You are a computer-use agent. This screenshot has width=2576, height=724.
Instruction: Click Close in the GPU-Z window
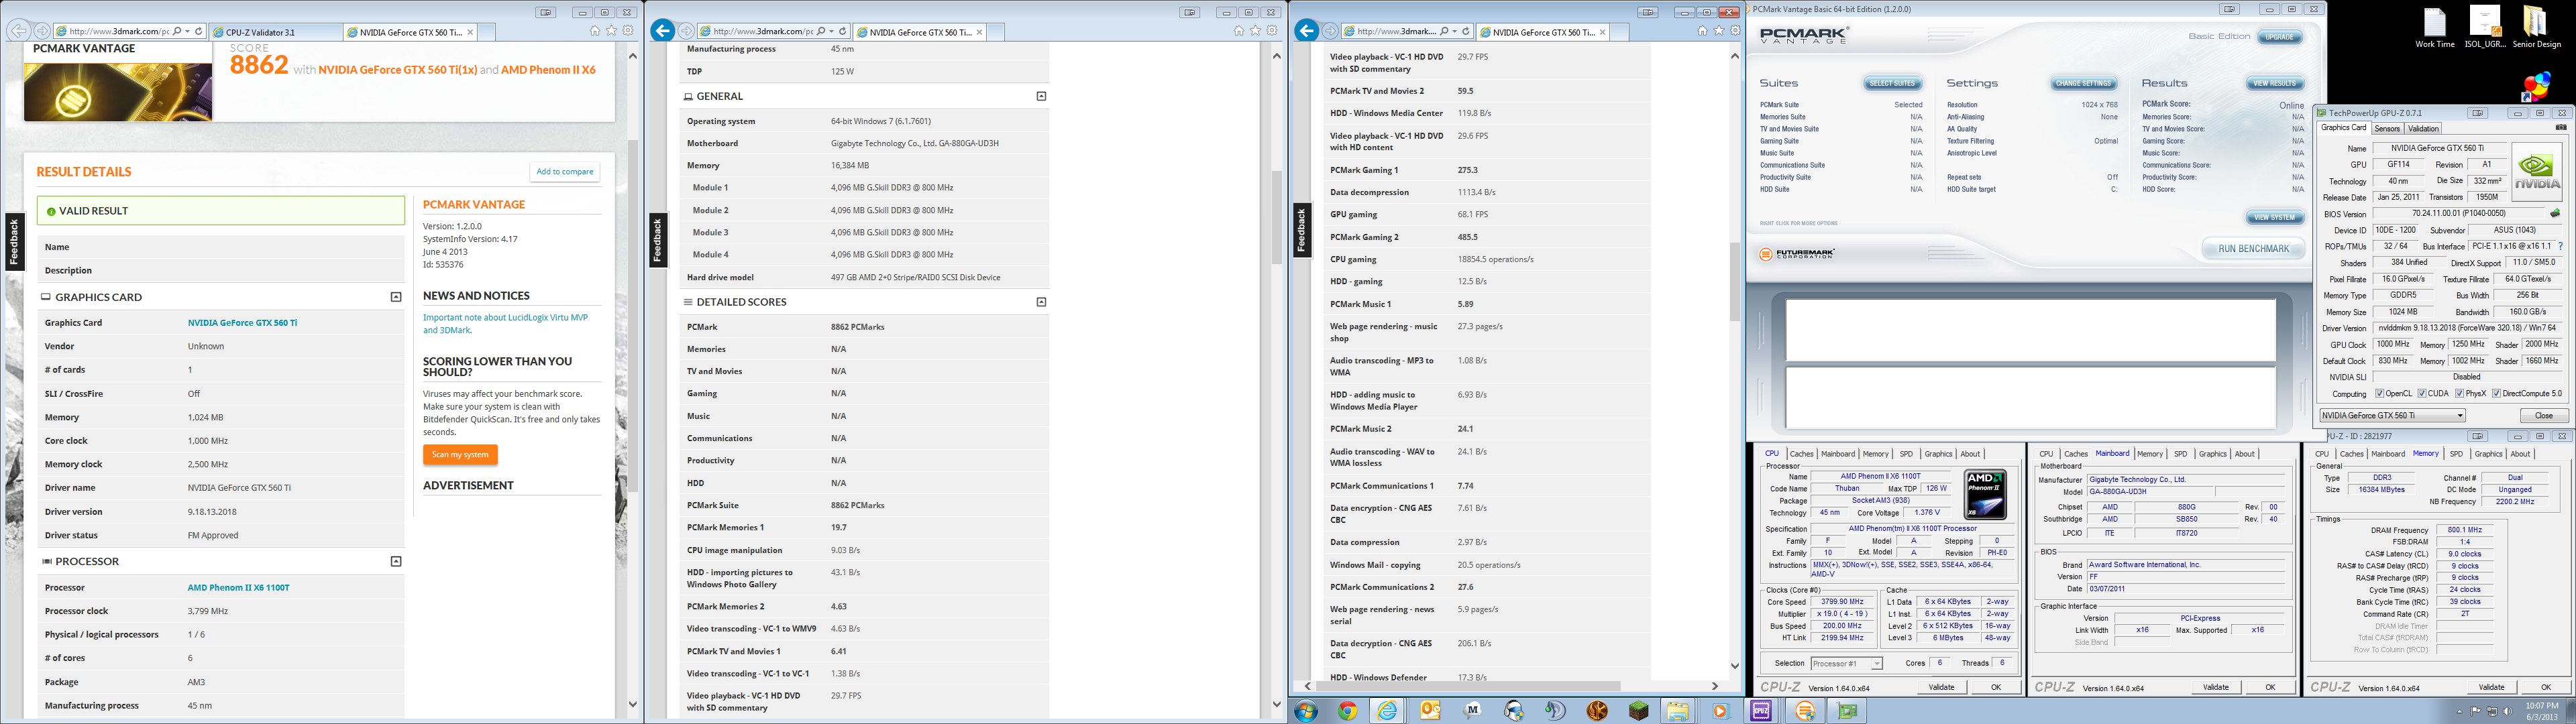click(2543, 415)
